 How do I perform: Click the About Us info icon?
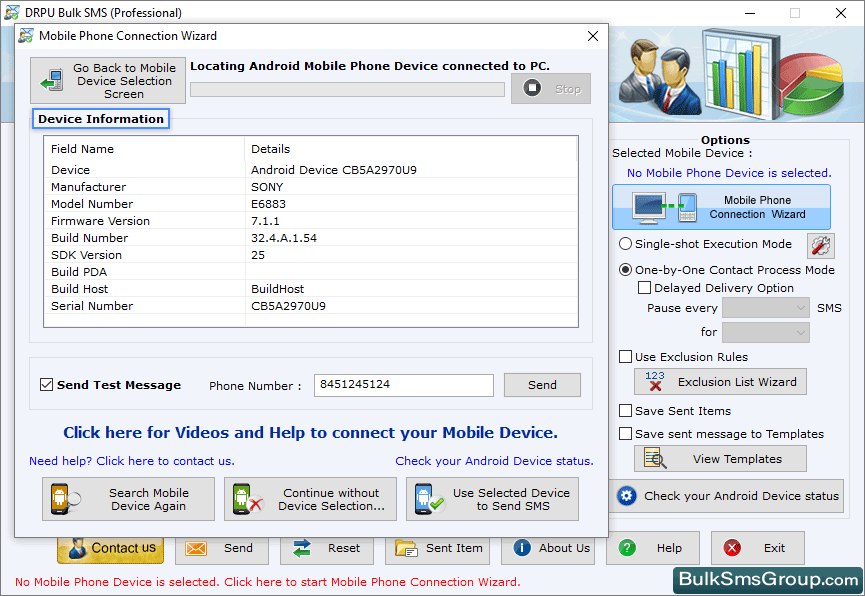pos(522,548)
